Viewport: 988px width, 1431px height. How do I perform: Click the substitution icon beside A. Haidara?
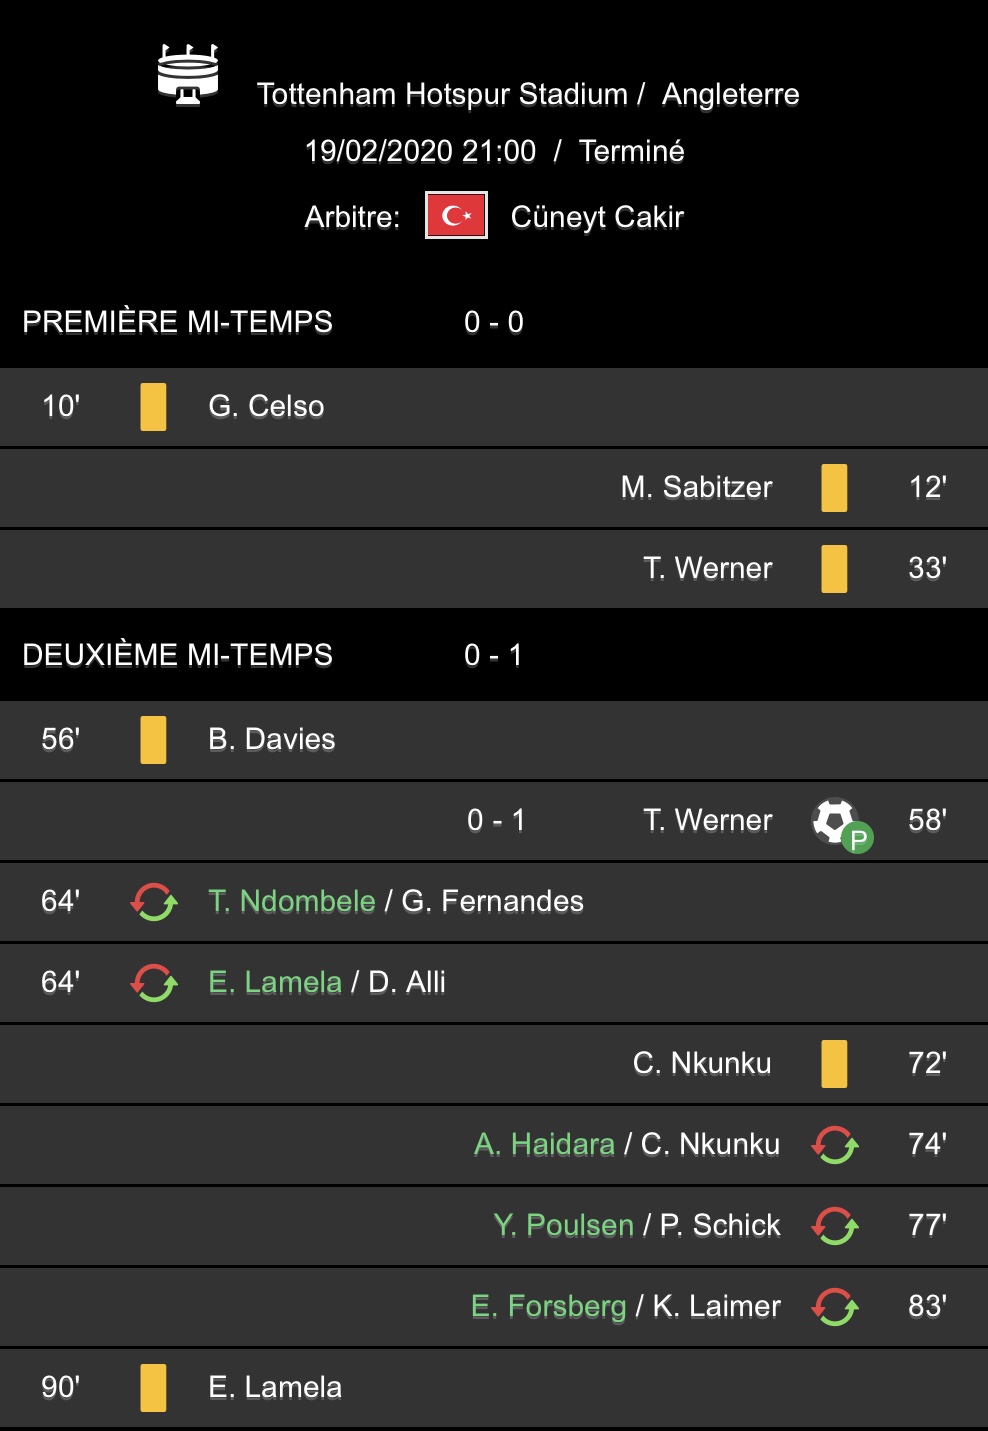tap(834, 1145)
